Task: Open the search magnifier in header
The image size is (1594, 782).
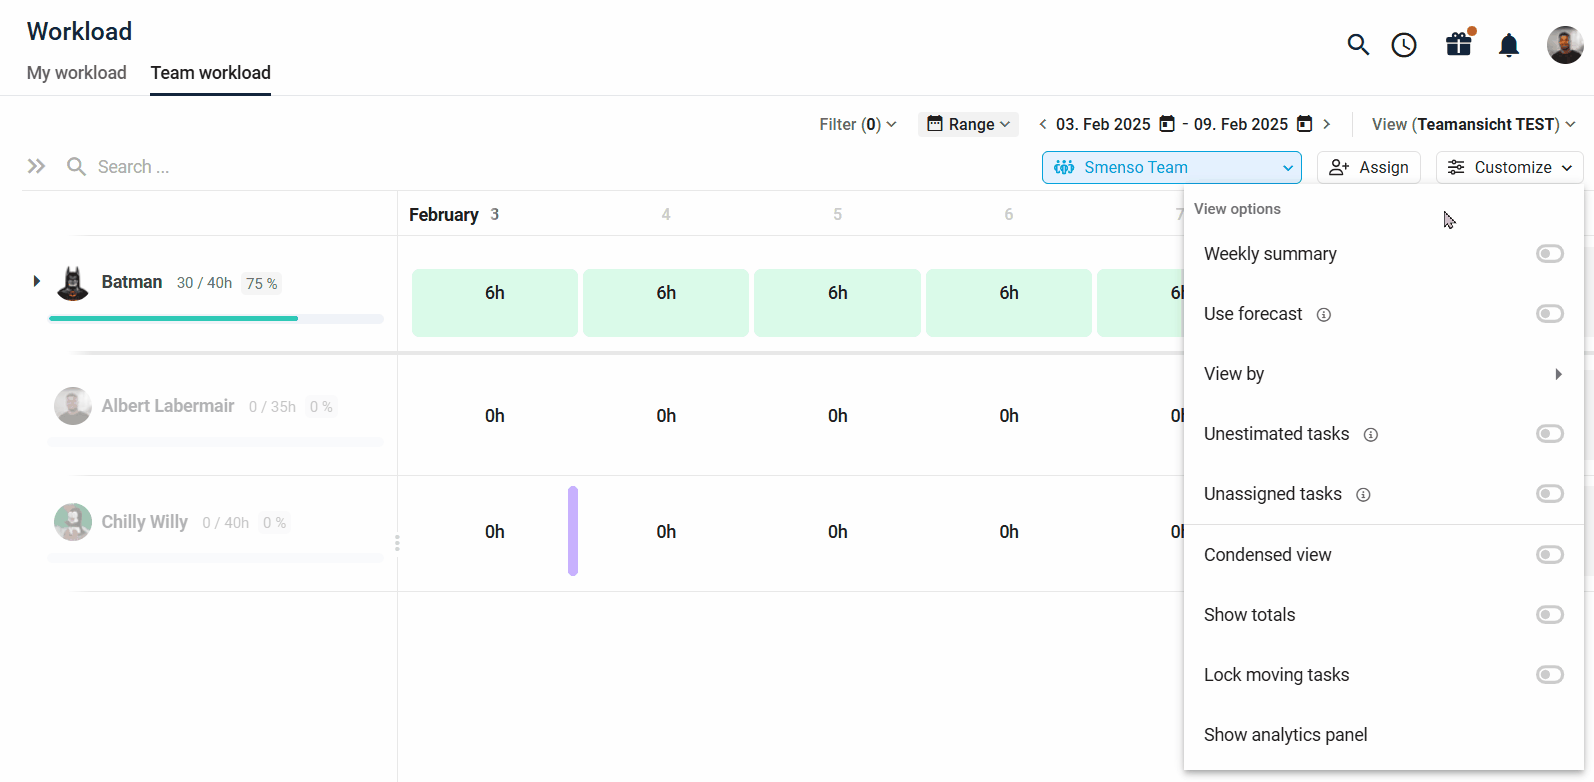Action: tap(1357, 45)
